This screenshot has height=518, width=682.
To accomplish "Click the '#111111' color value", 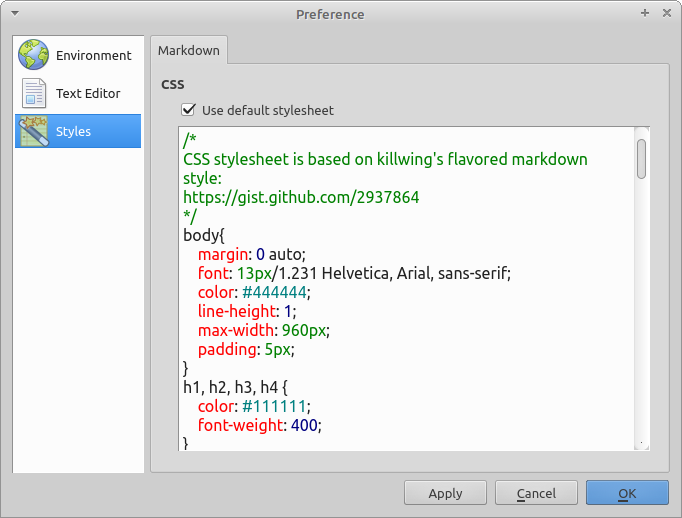I will [274, 406].
